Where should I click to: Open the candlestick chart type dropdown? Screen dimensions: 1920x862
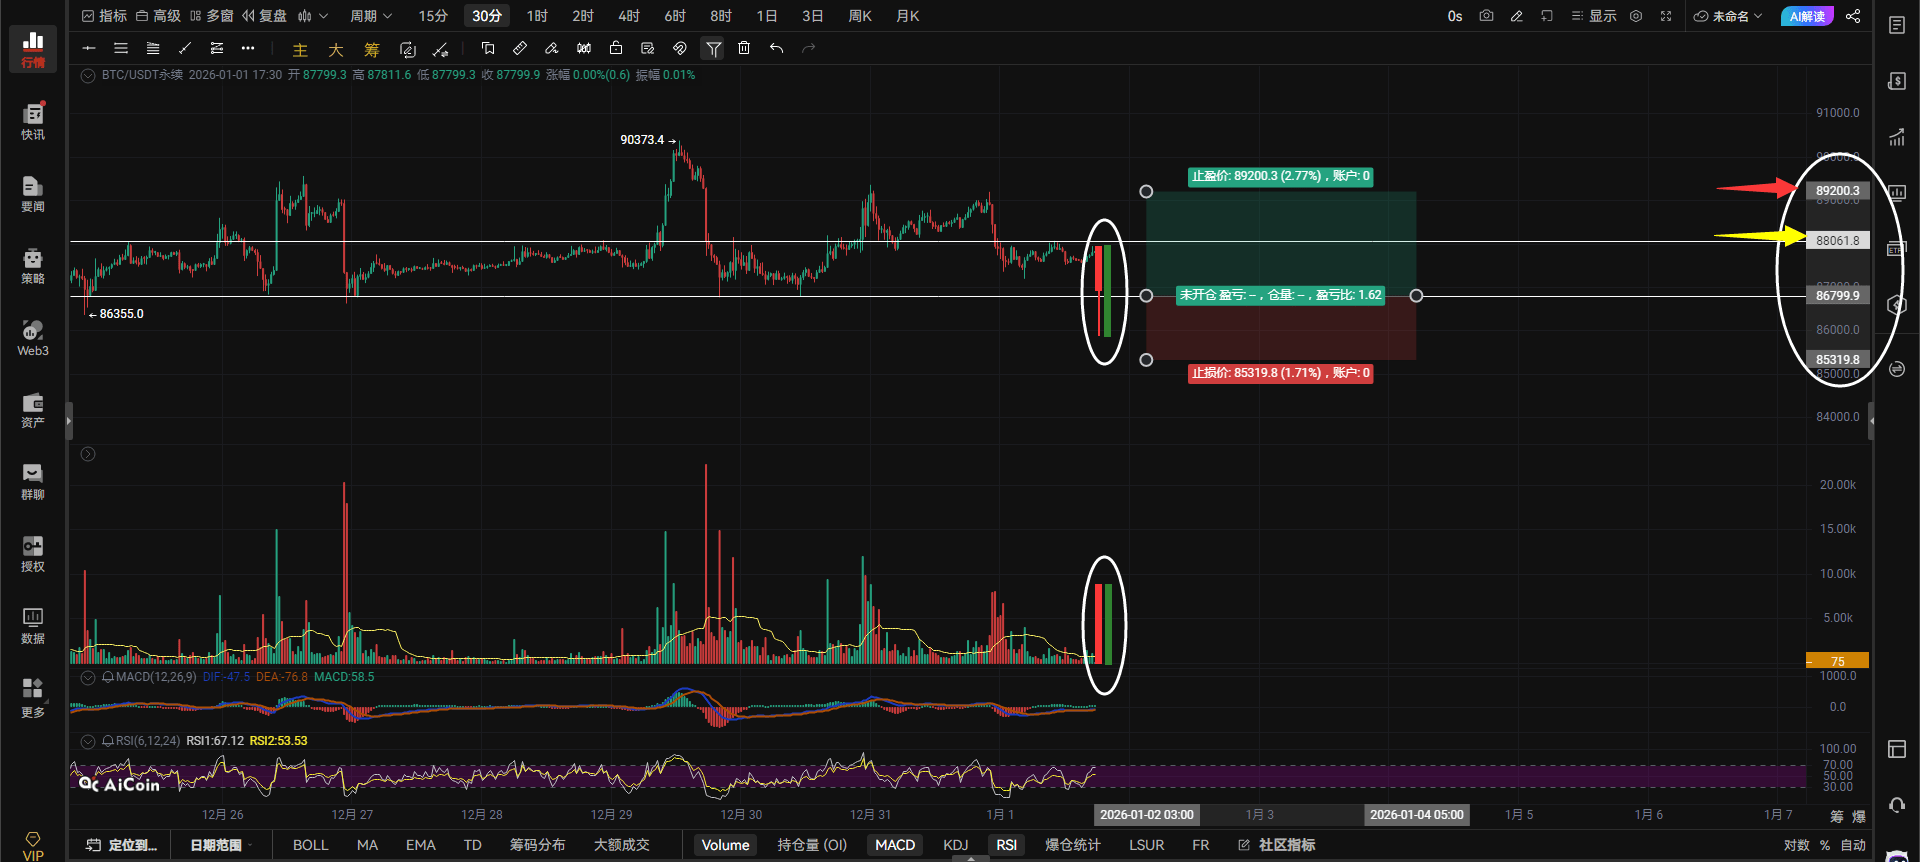[313, 16]
